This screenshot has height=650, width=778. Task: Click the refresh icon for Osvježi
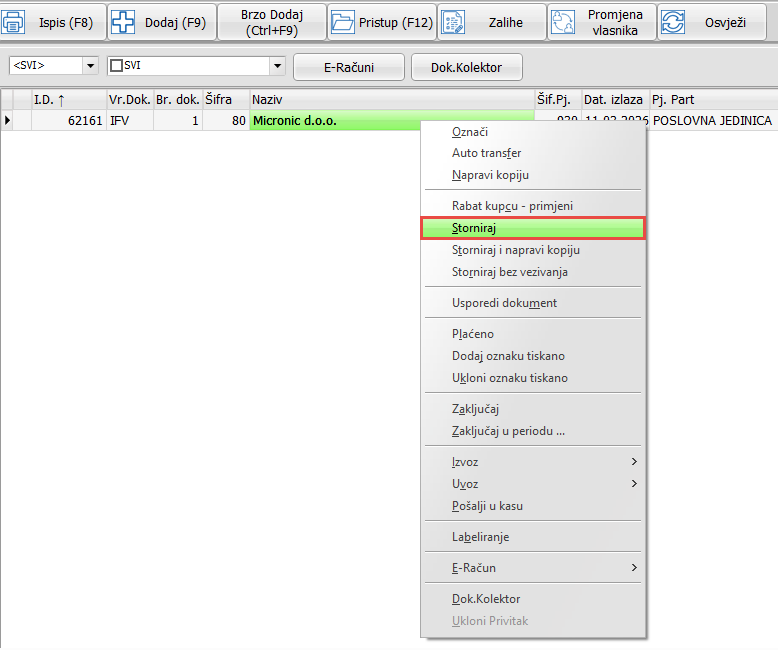(x=673, y=22)
